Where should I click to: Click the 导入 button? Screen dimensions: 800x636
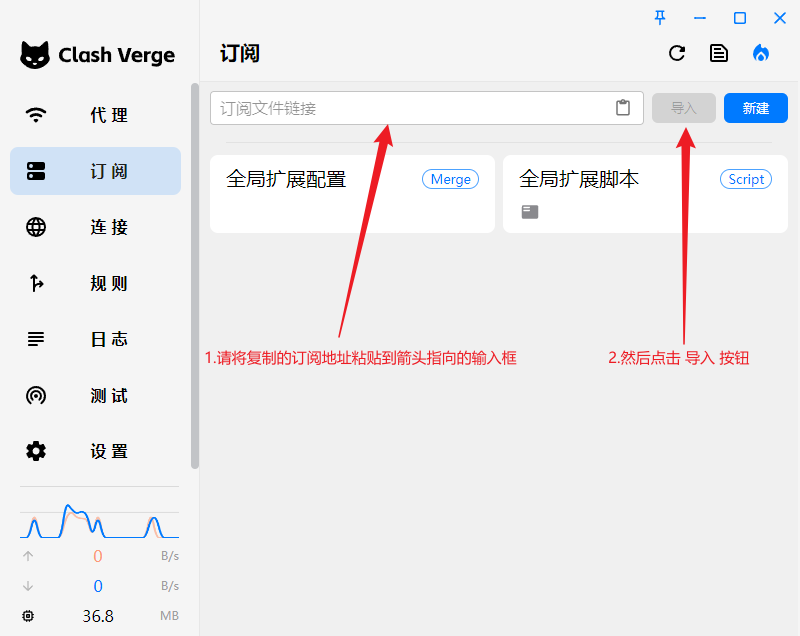684,108
